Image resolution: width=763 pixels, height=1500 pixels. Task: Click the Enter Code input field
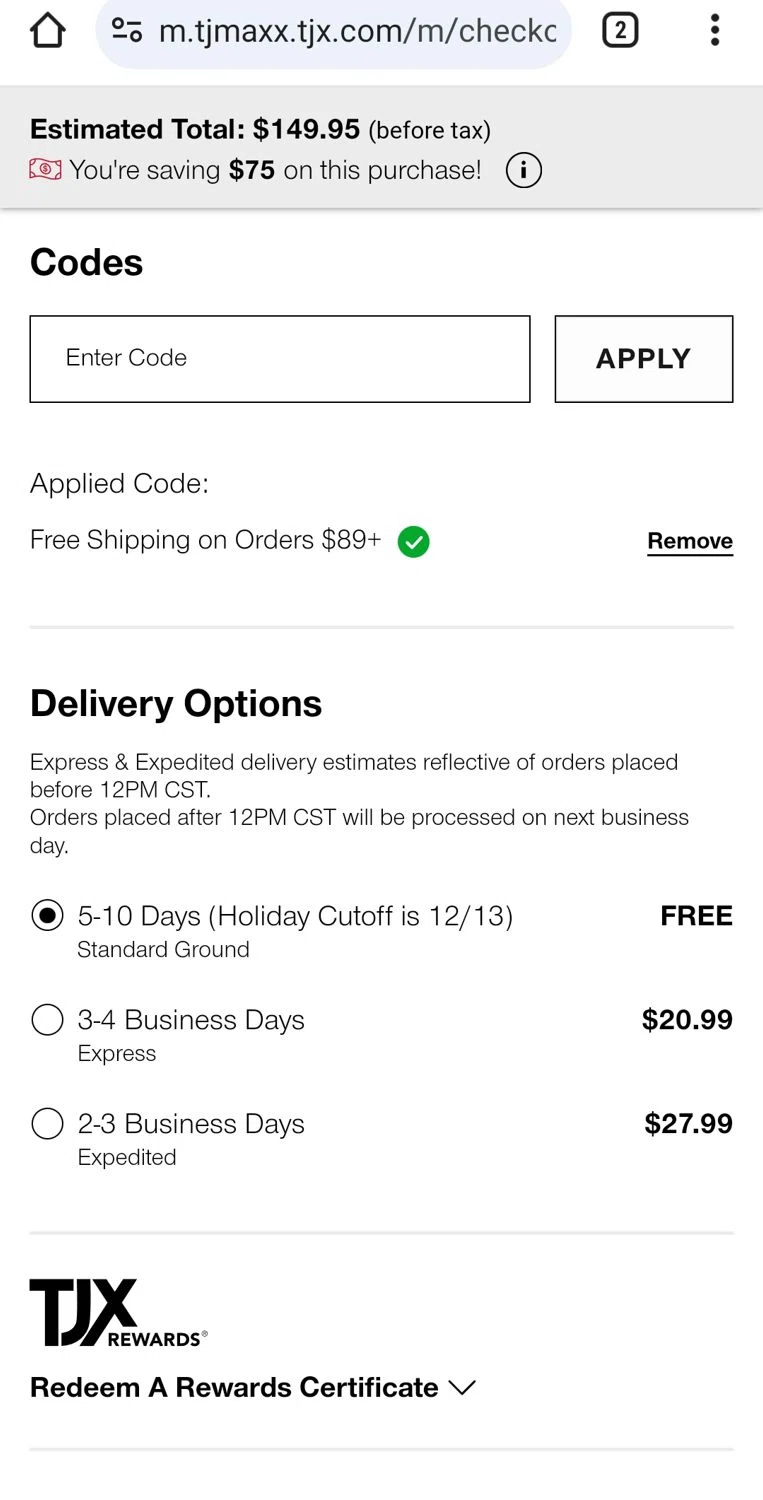(x=280, y=358)
